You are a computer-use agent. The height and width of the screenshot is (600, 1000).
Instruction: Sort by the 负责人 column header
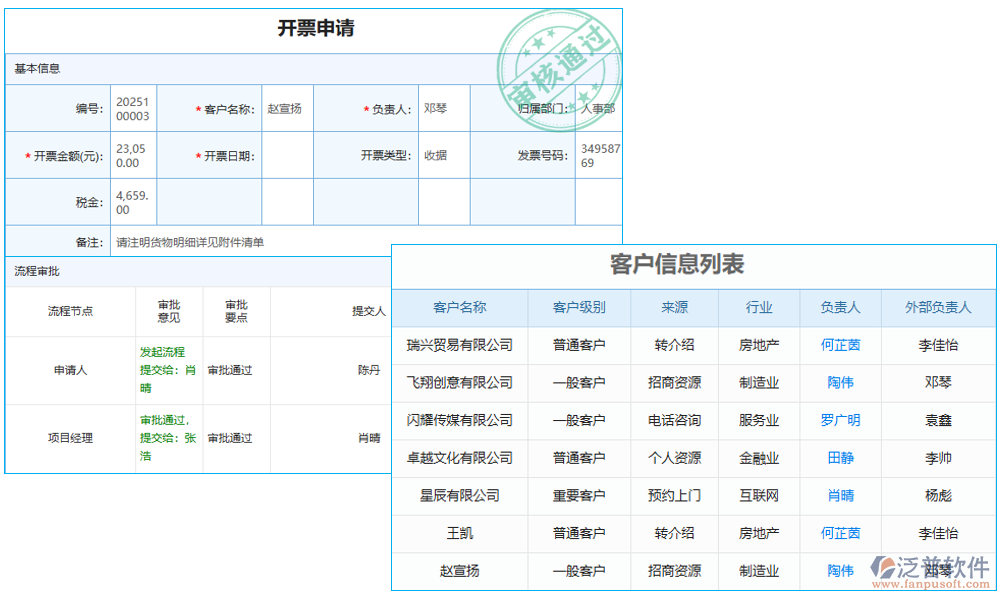click(x=839, y=307)
